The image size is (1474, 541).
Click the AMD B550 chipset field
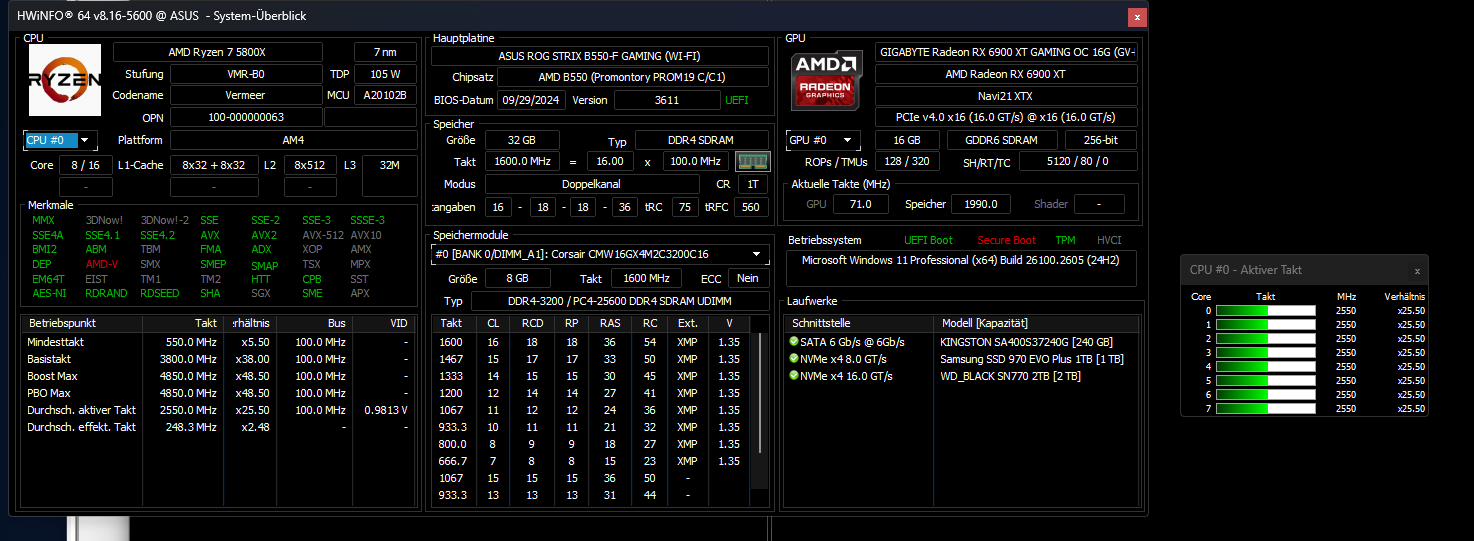pyautogui.click(x=633, y=77)
